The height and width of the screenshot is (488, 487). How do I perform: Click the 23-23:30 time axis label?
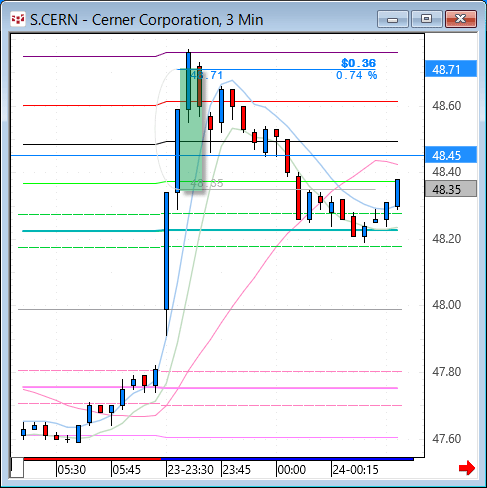(x=190, y=470)
